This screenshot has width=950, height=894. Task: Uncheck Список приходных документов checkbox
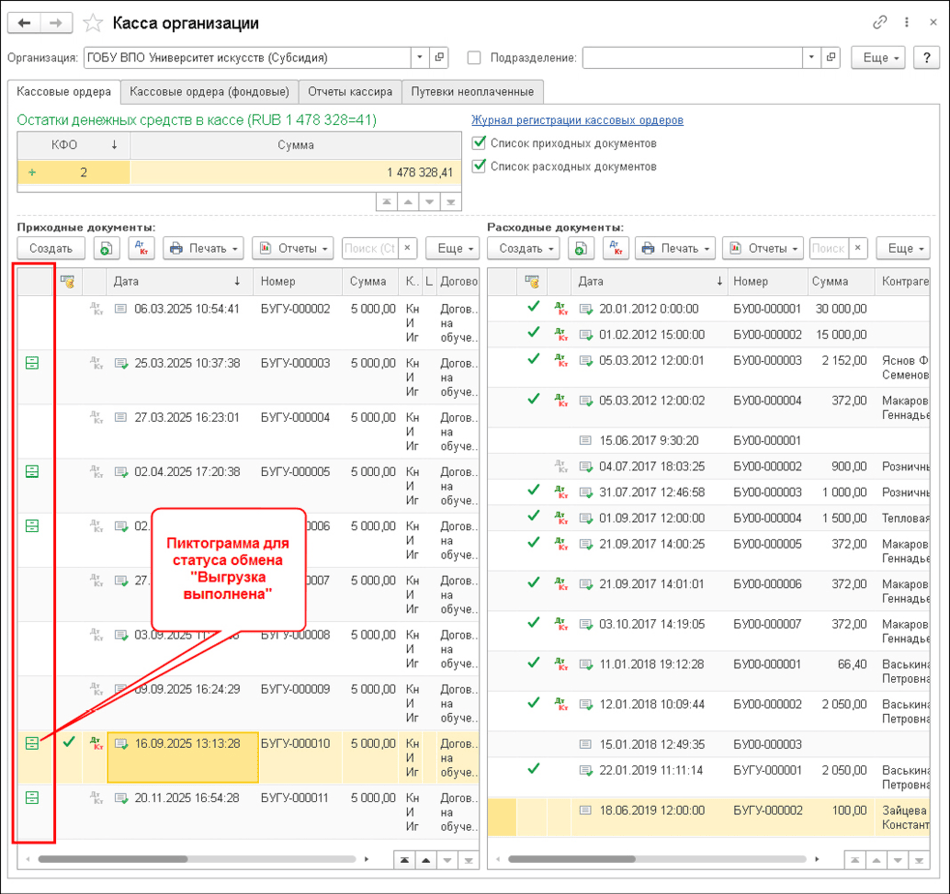478,143
